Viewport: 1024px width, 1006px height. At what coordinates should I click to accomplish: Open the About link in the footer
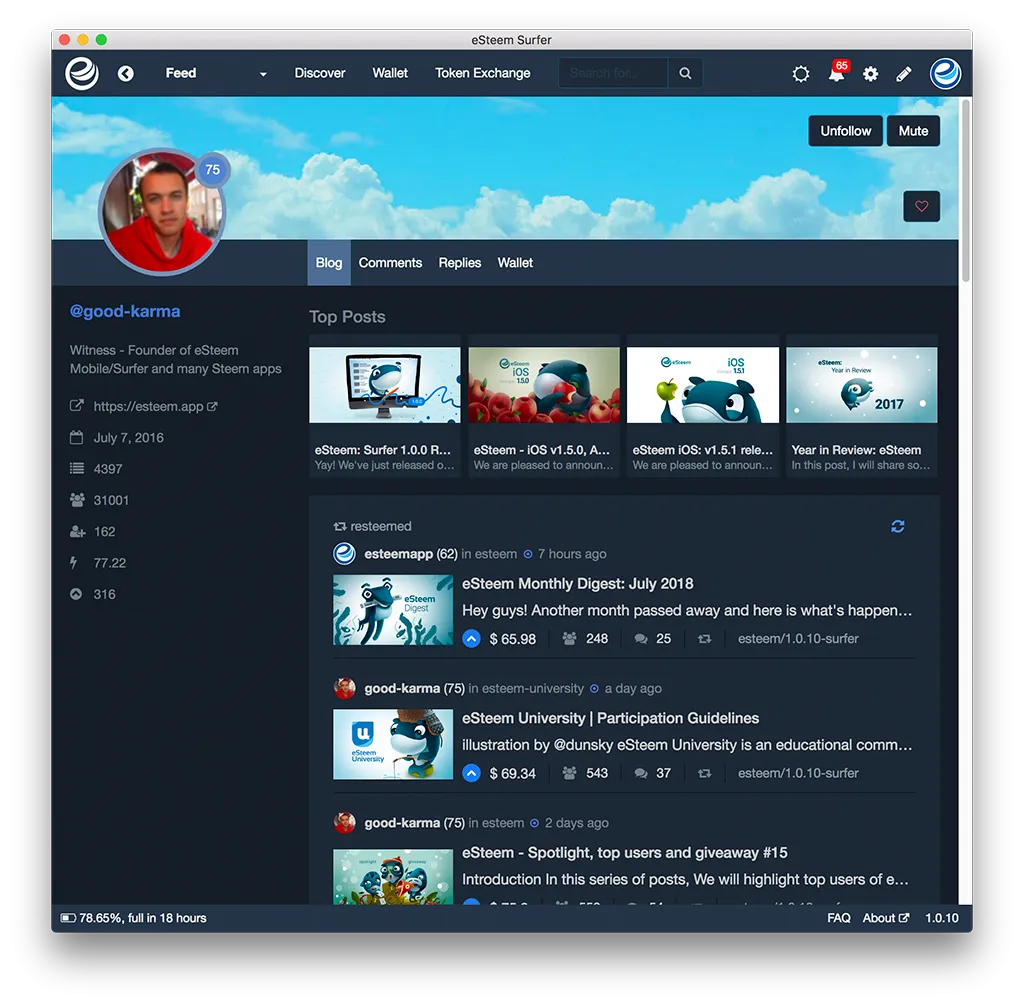(x=886, y=918)
